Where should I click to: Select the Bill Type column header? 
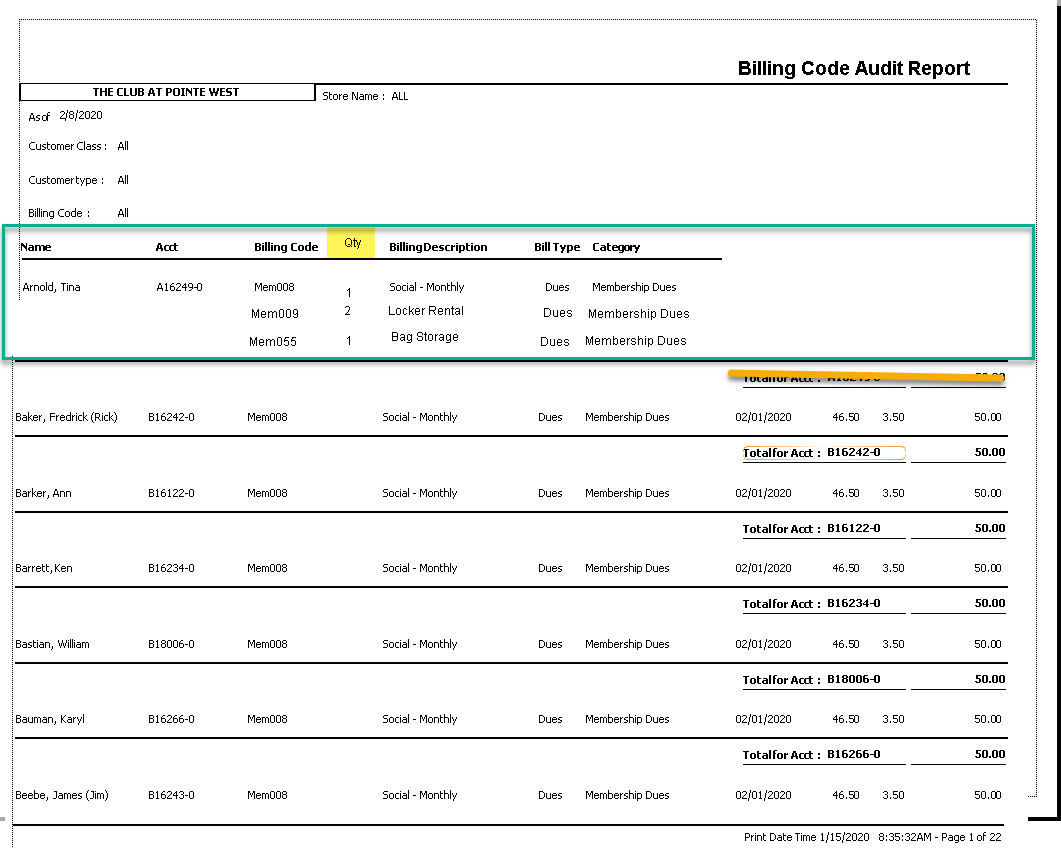[x=556, y=247]
